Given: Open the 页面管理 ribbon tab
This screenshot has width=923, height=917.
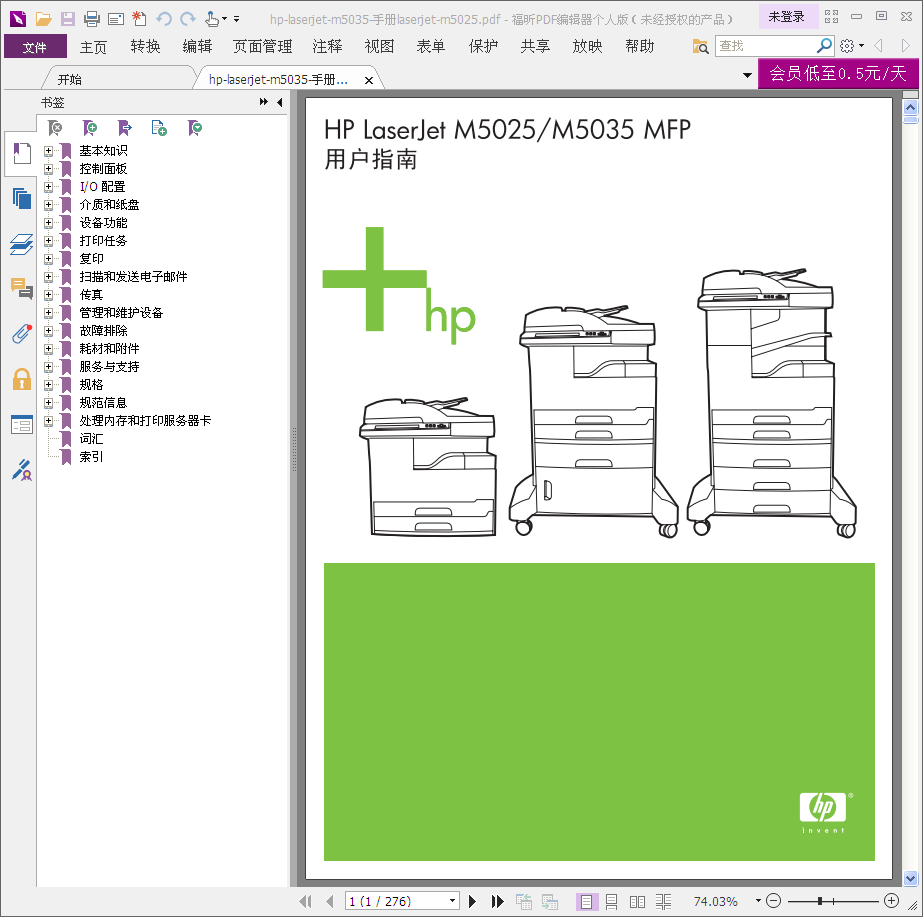Looking at the screenshot, I should (x=263, y=46).
